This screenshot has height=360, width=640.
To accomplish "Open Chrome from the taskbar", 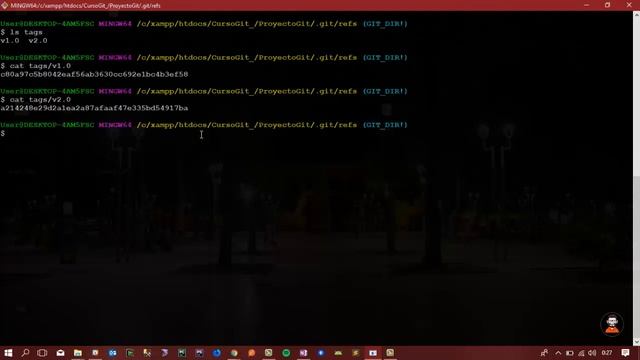I will click(x=234, y=353).
